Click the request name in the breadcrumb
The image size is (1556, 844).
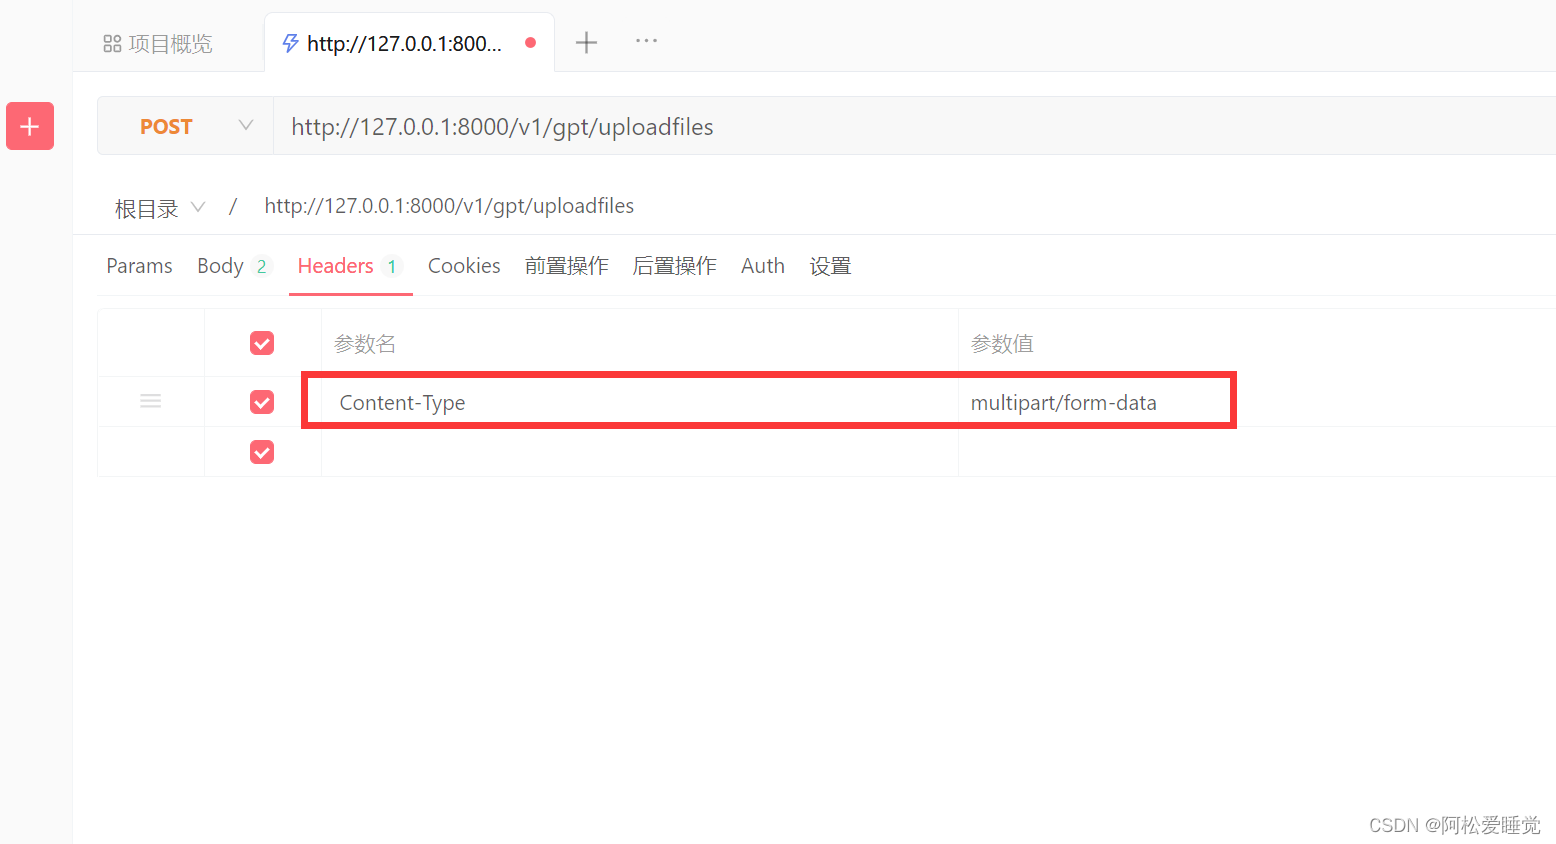[449, 206]
